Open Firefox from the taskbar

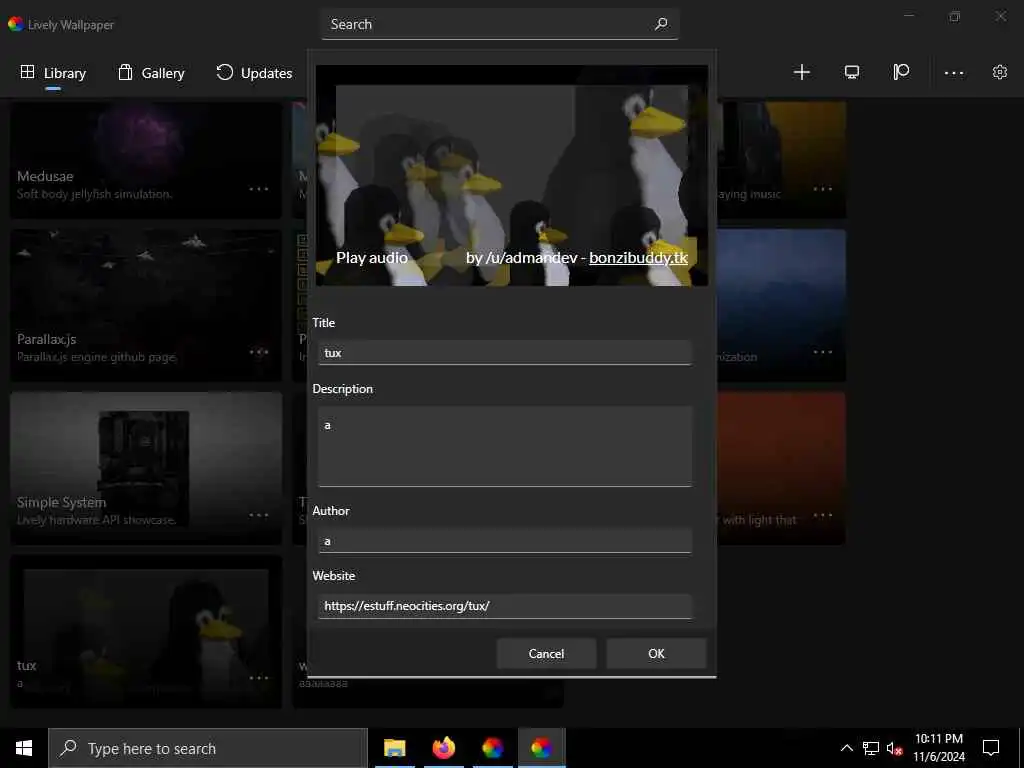[443, 748]
